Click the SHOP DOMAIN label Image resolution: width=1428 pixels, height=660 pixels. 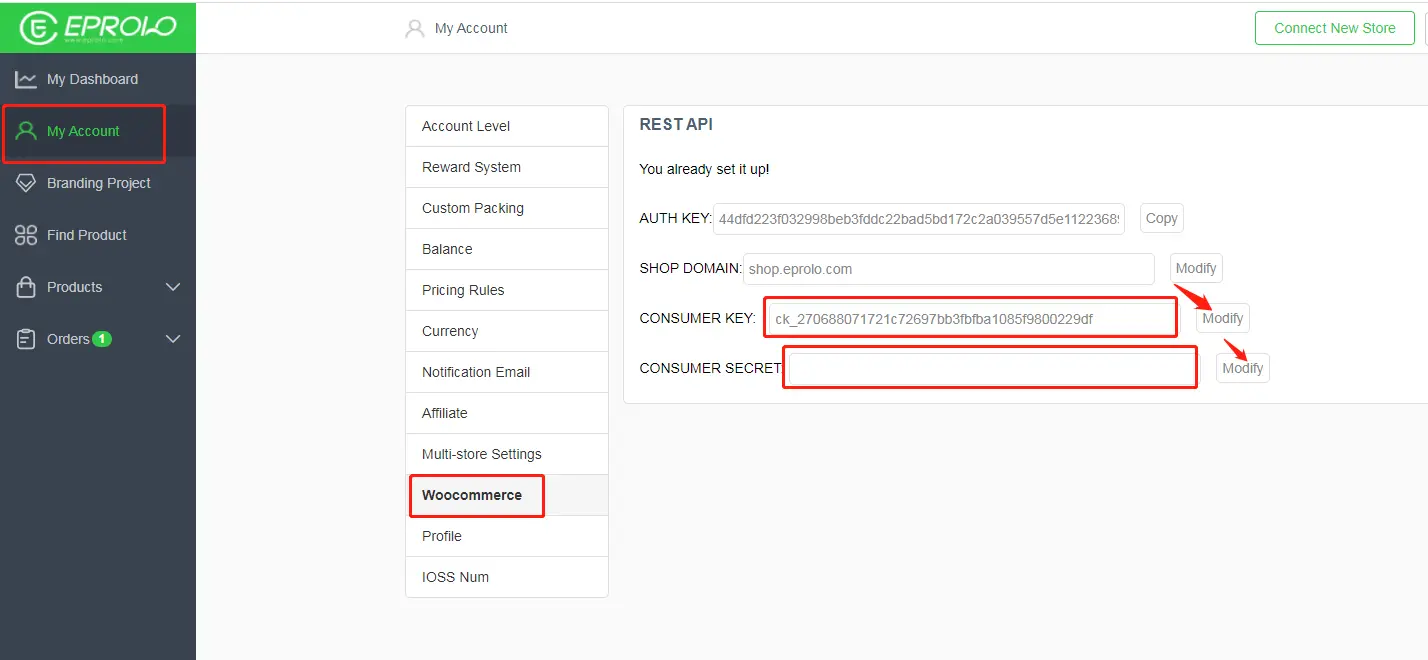pyautogui.click(x=690, y=268)
